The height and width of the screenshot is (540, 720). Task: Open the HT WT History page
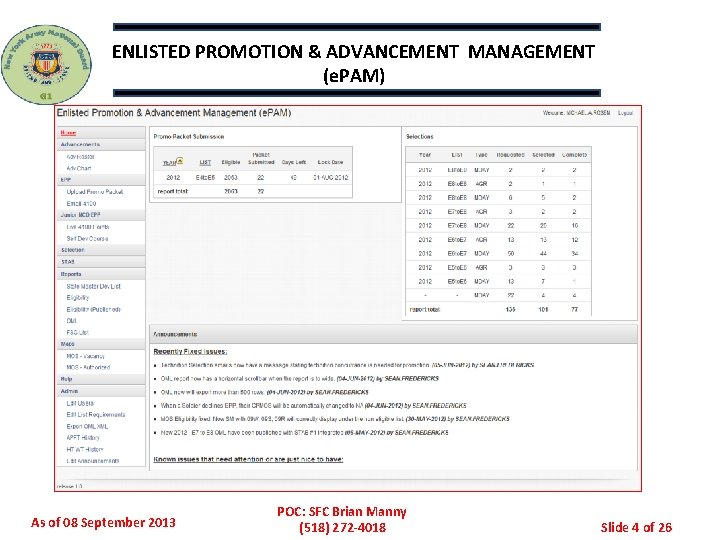click(x=85, y=449)
